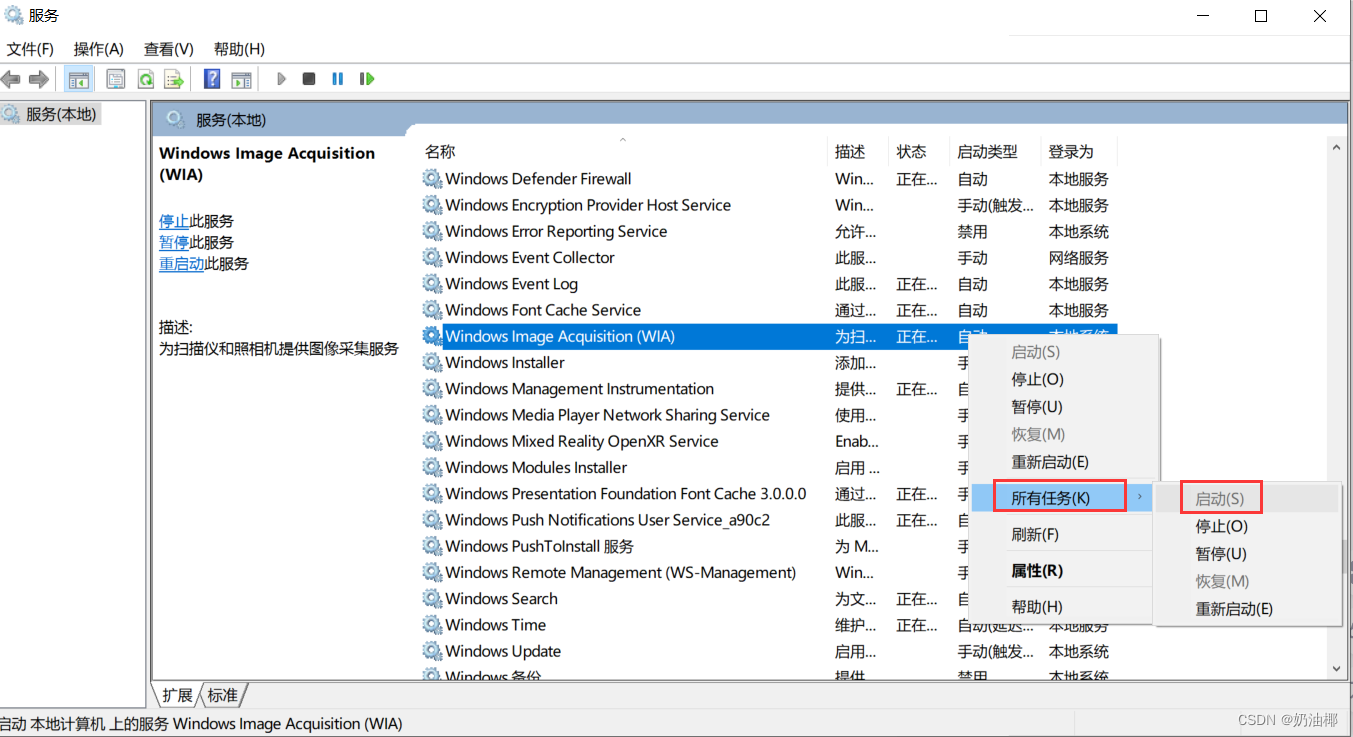Click the 暂停 link in description pane
1353x737 pixels.
click(174, 243)
